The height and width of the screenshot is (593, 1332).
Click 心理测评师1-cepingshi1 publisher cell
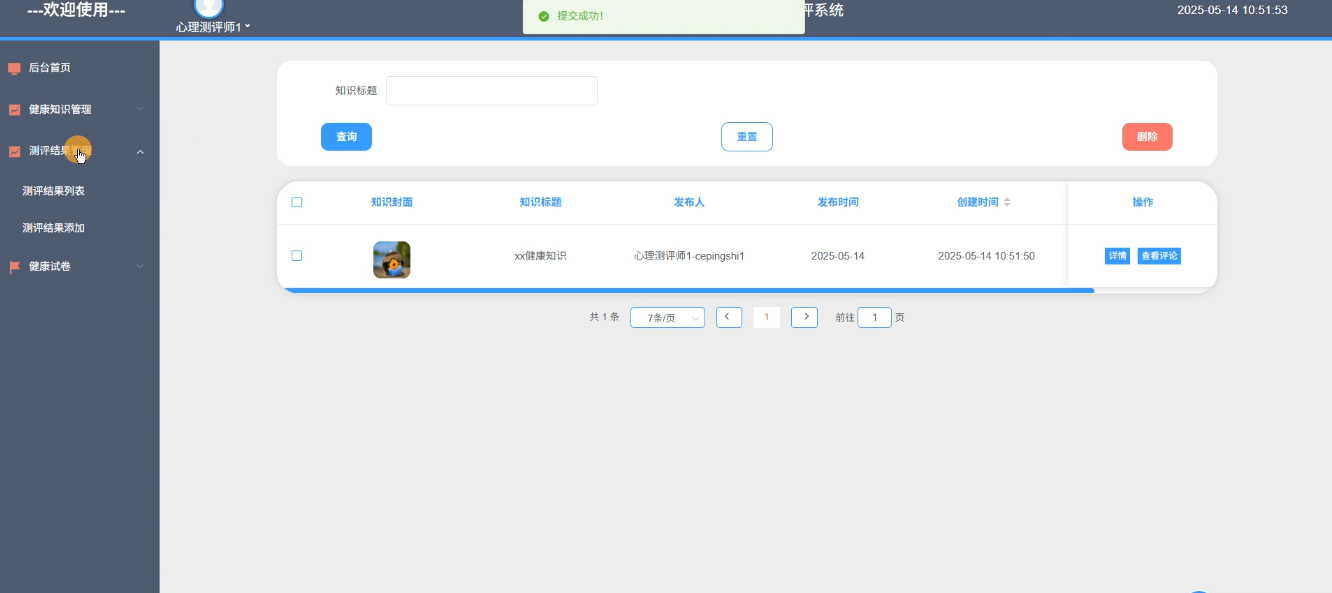pos(689,256)
